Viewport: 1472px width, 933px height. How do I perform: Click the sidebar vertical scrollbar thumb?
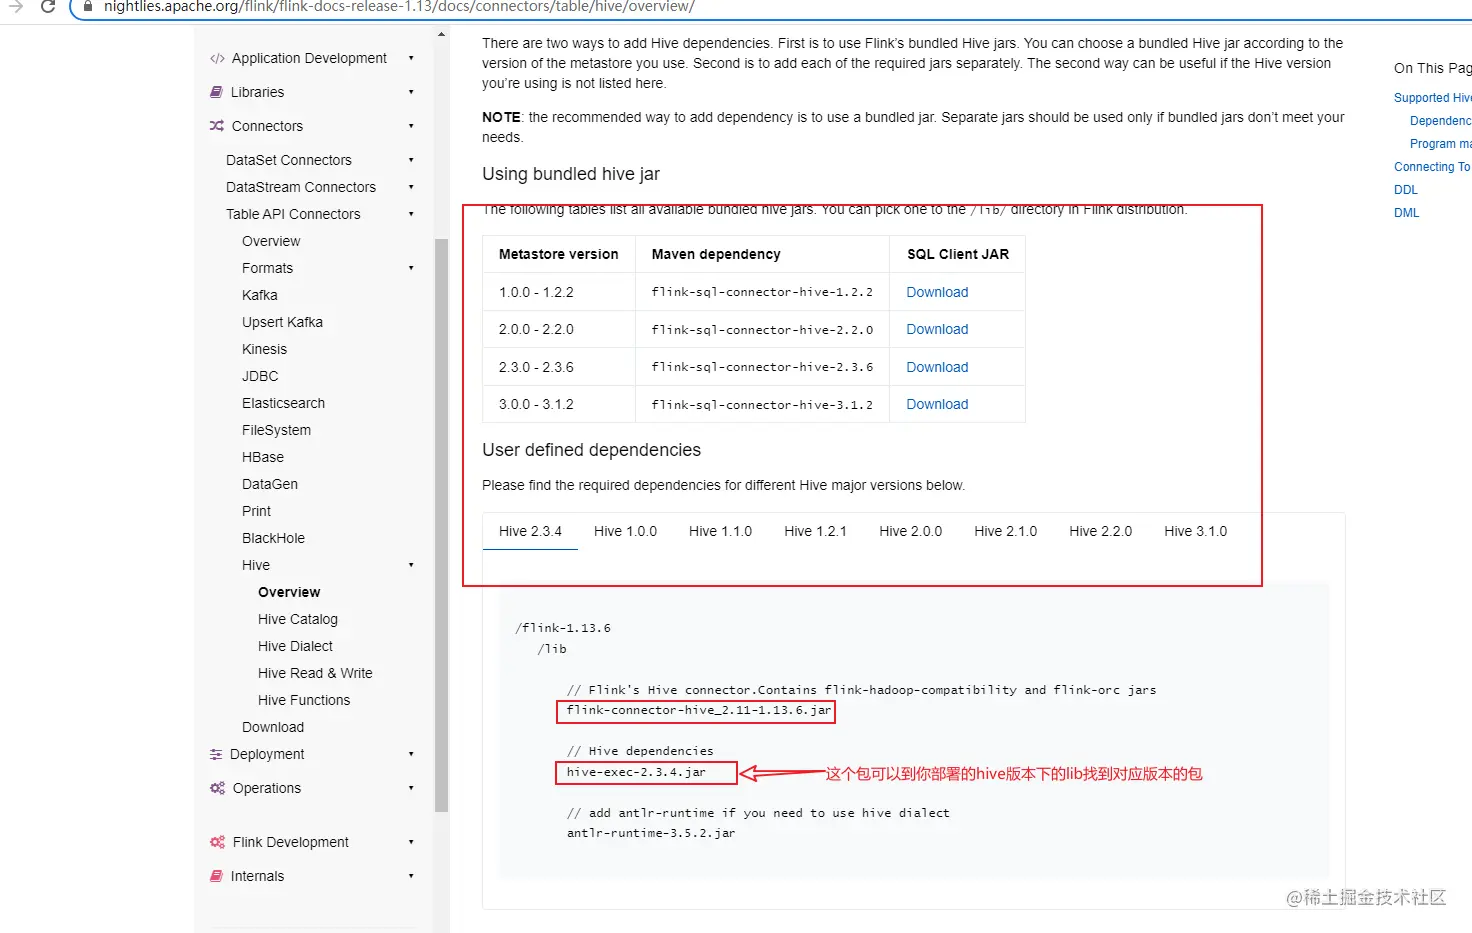441,525
